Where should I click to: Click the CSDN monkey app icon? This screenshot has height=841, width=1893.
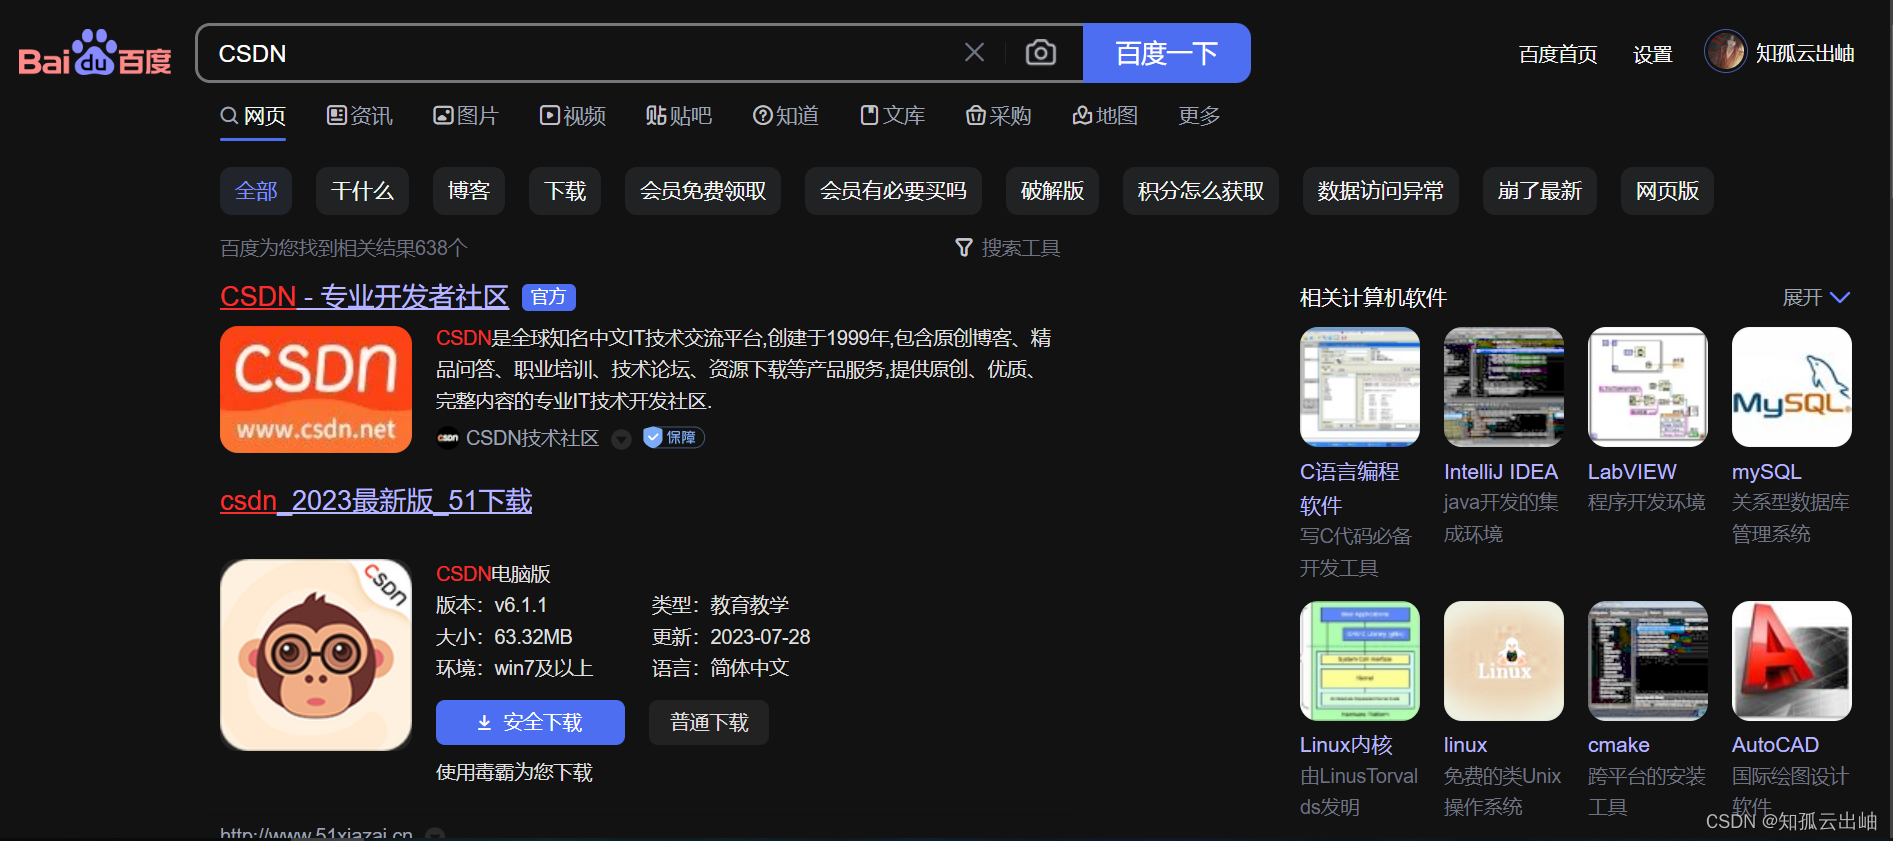click(316, 655)
